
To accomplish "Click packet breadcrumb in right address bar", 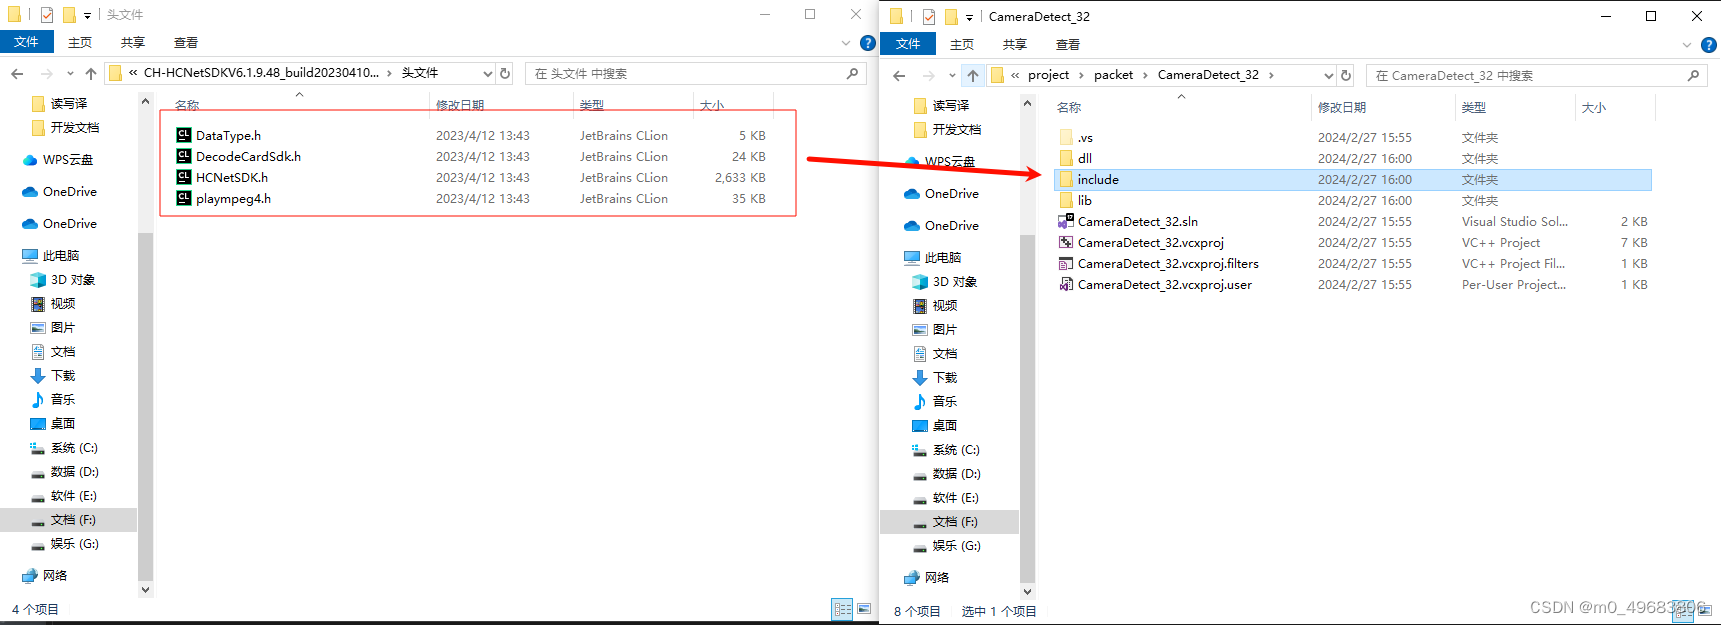I will (x=1113, y=75).
